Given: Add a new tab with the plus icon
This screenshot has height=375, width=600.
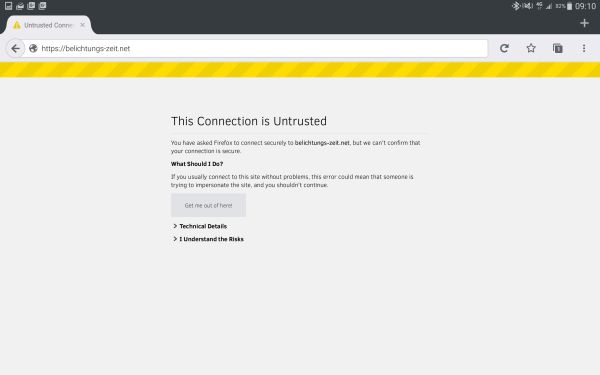Looking at the screenshot, I should tap(584, 23).
